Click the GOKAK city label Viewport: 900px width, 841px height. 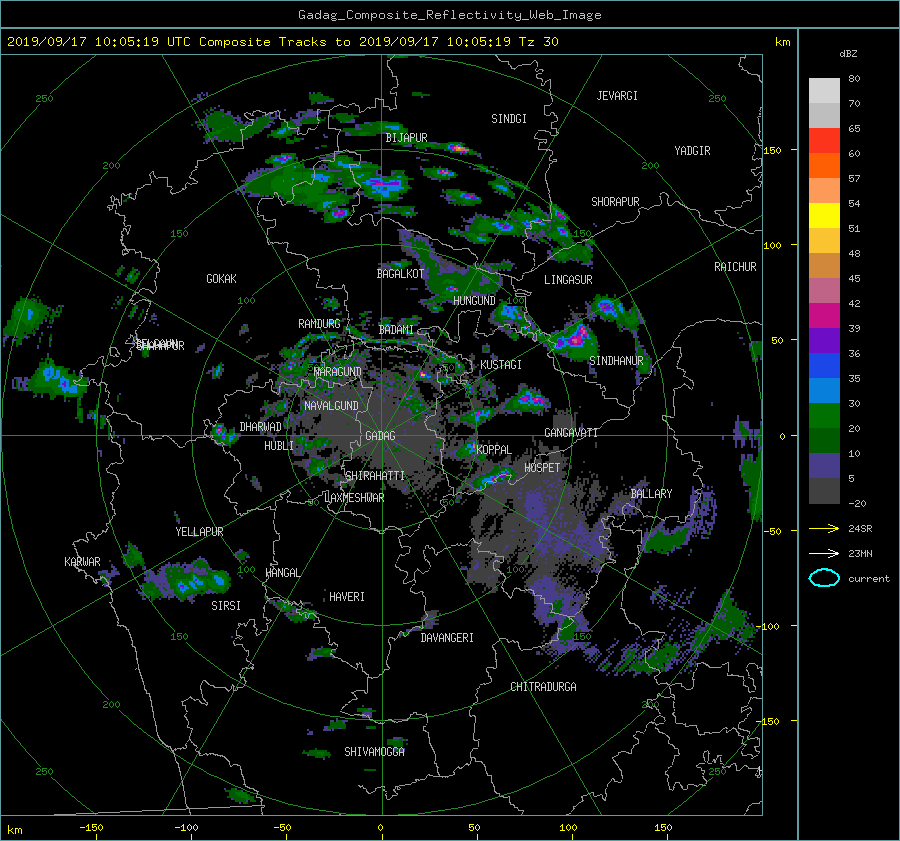point(222,279)
